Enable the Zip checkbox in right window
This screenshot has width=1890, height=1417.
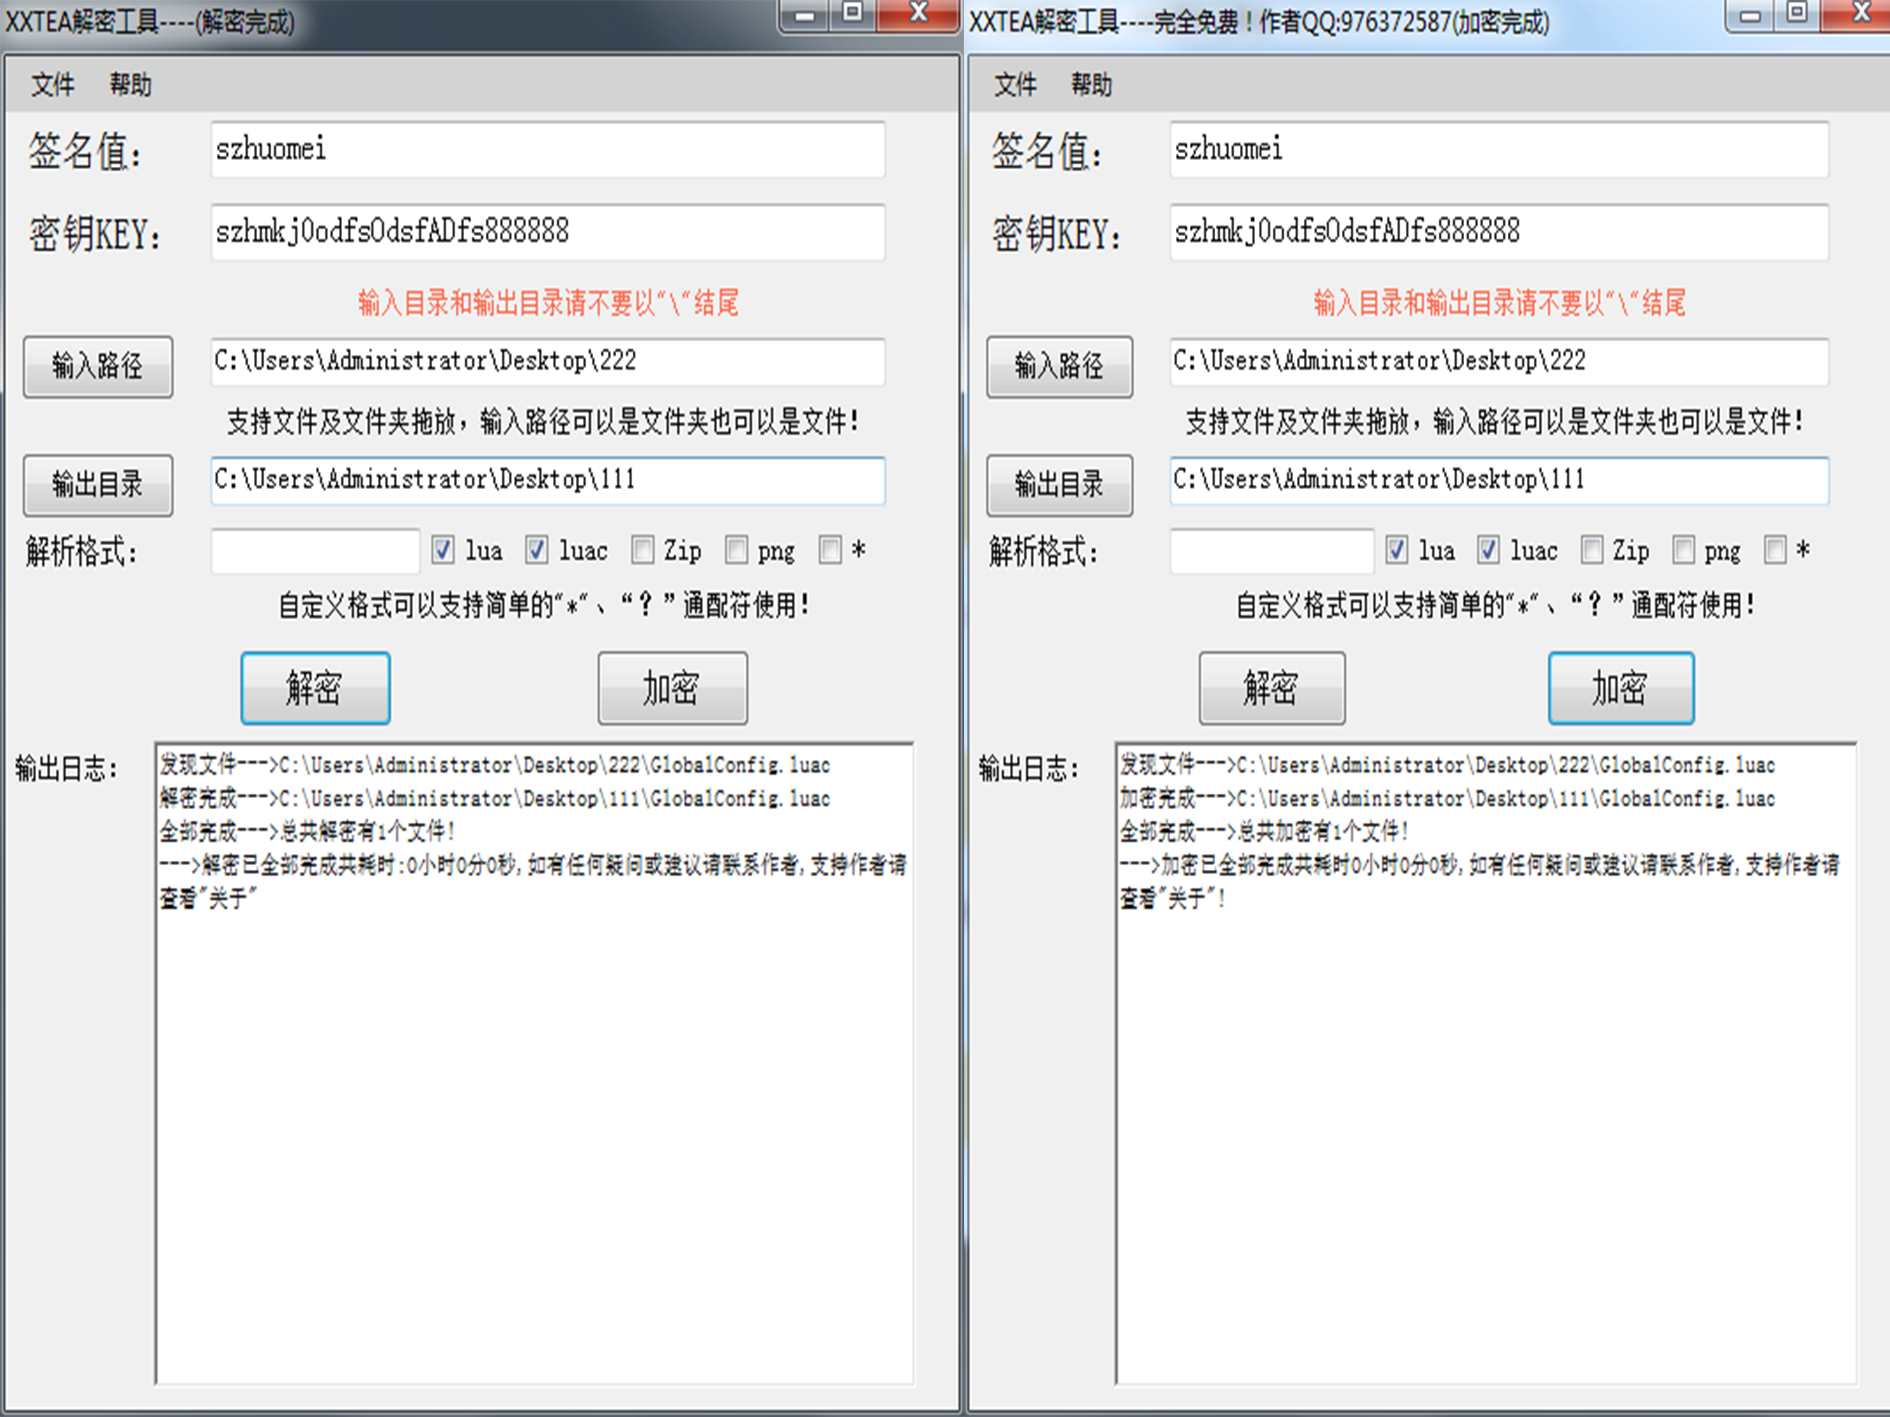1591,550
